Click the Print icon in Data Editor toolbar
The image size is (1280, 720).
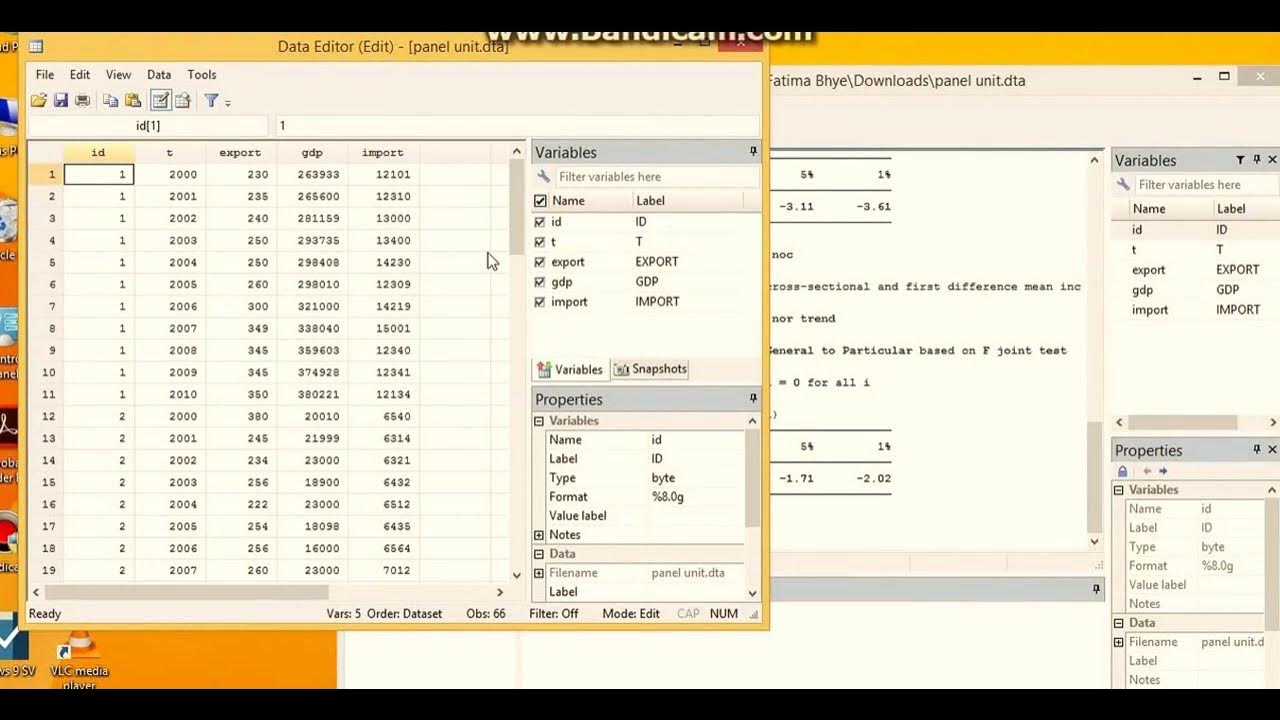[82, 101]
